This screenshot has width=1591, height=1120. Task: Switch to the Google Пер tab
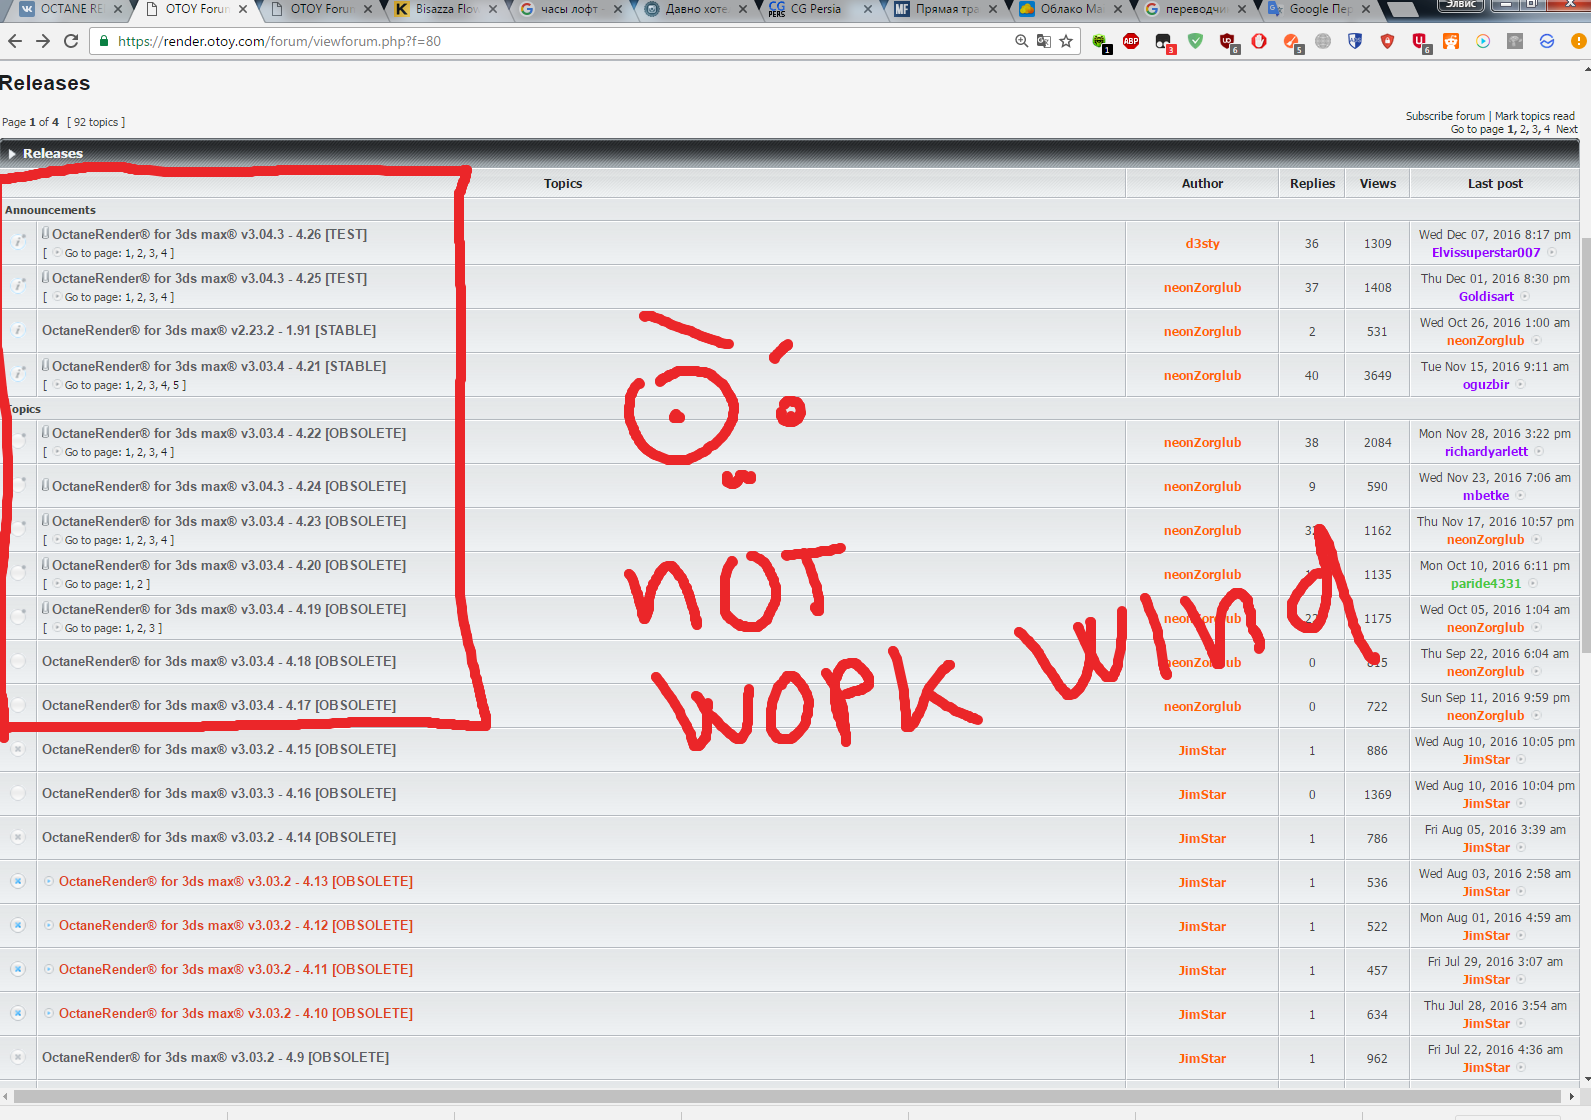tap(1320, 9)
